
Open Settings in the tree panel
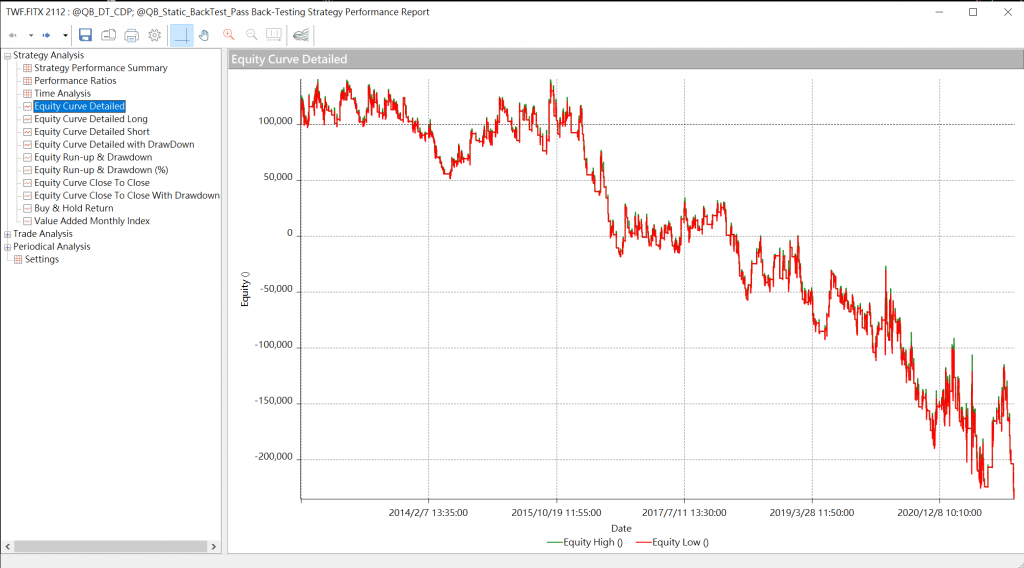pos(41,260)
